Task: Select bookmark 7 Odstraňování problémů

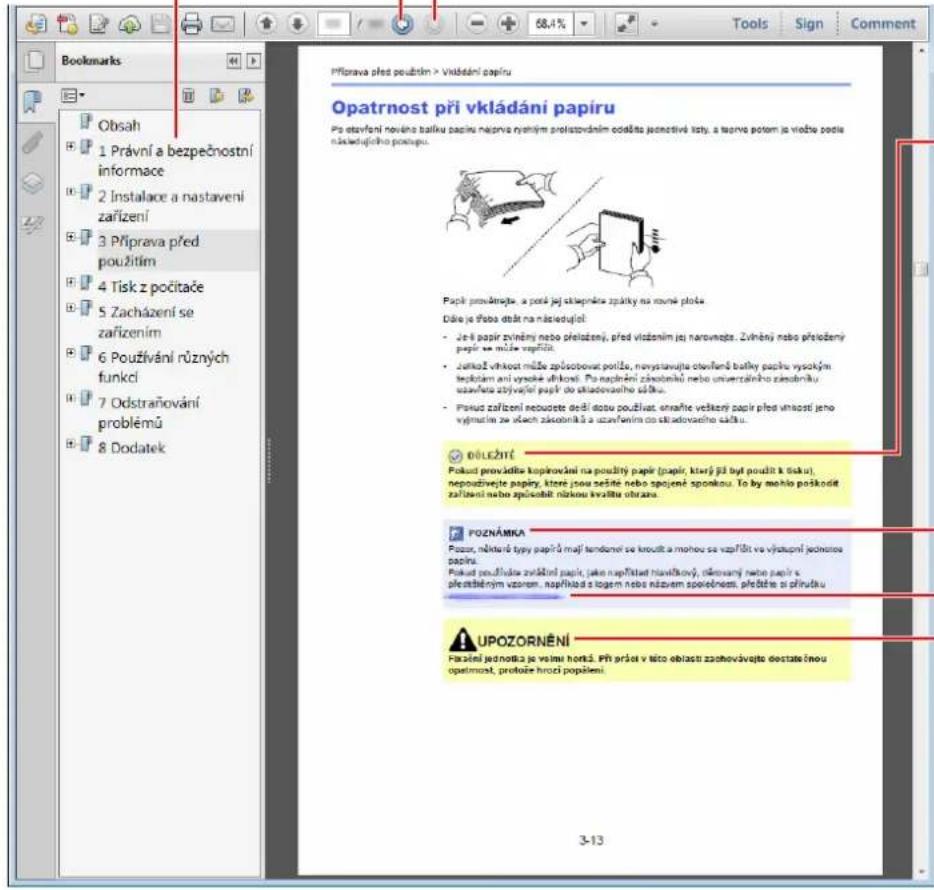Action: tap(149, 413)
